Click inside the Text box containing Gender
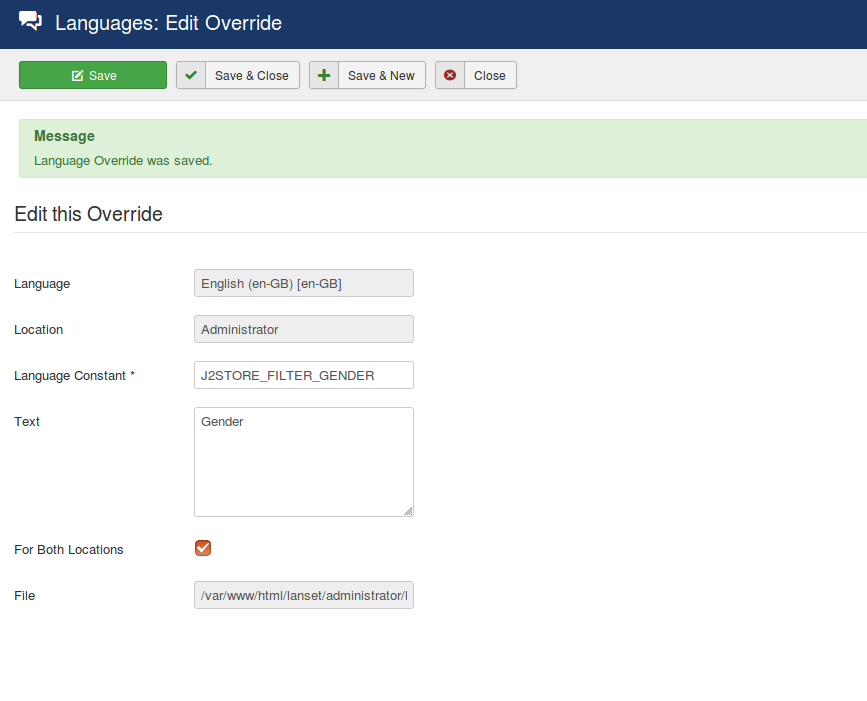Viewport: 867px width, 701px height. point(303,461)
